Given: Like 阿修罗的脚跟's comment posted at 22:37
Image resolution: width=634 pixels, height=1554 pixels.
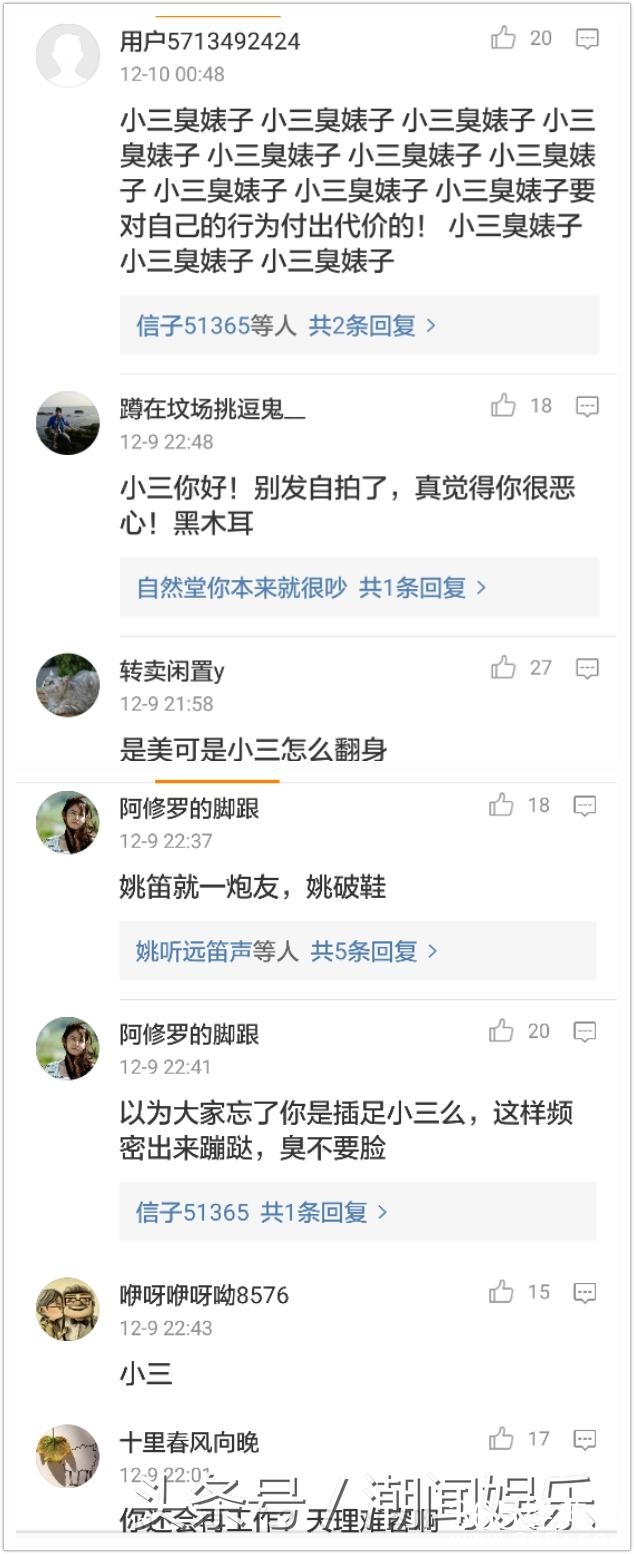Looking at the screenshot, I should [501, 806].
